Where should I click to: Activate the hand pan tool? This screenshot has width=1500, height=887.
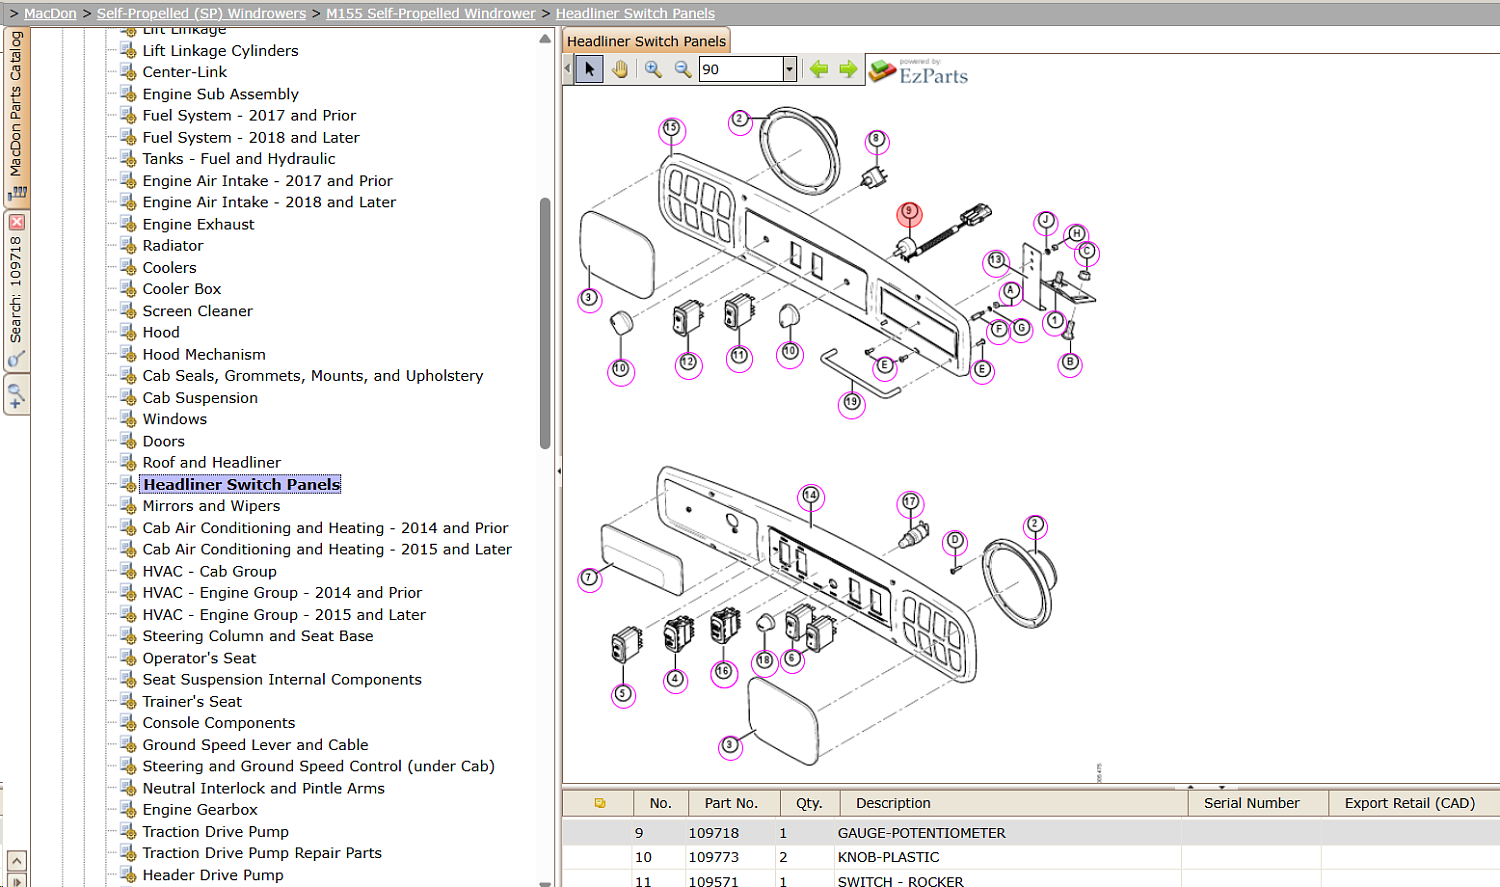pyautogui.click(x=620, y=69)
